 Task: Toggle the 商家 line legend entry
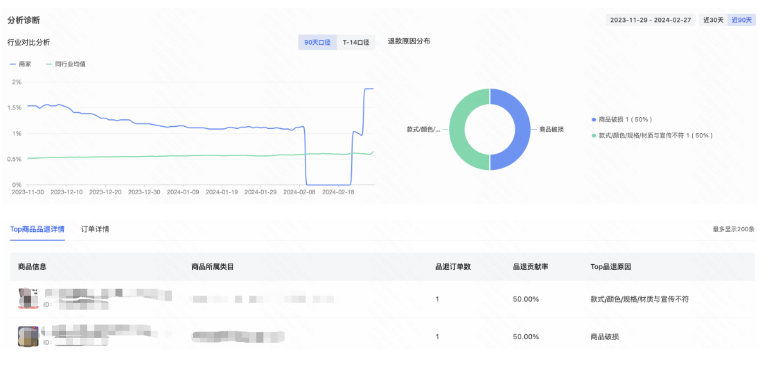pos(21,64)
